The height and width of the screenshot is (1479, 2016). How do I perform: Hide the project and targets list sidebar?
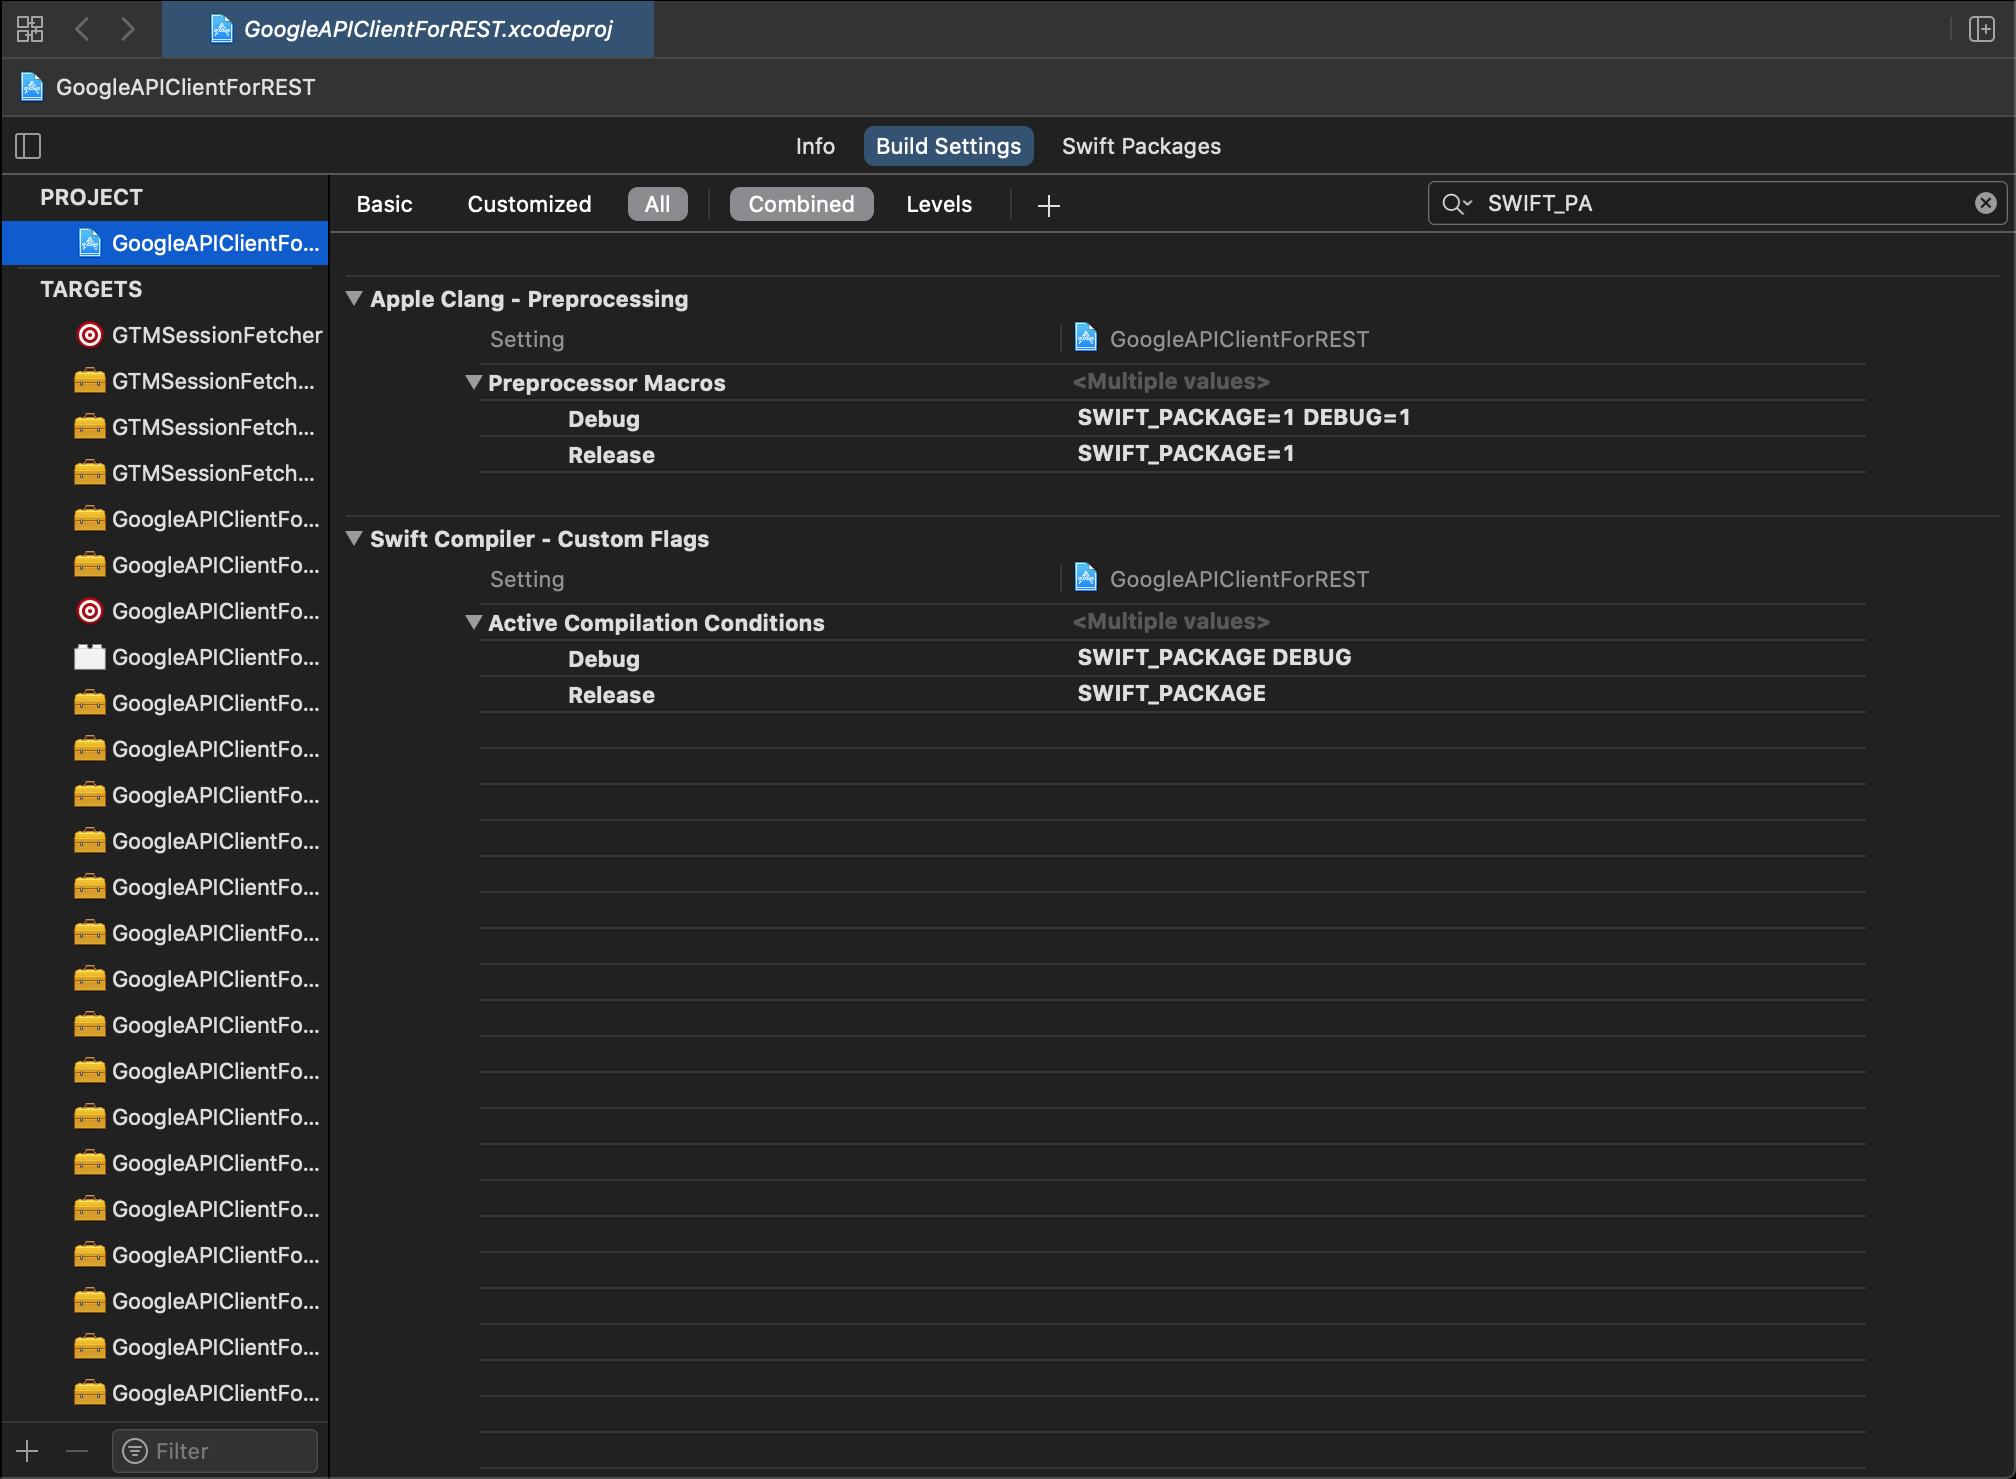click(28, 146)
